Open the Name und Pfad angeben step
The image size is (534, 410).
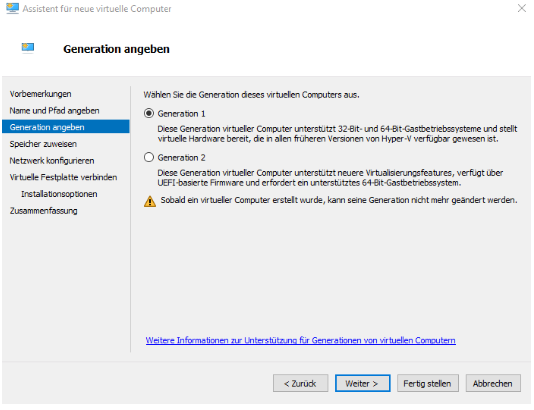point(54,111)
